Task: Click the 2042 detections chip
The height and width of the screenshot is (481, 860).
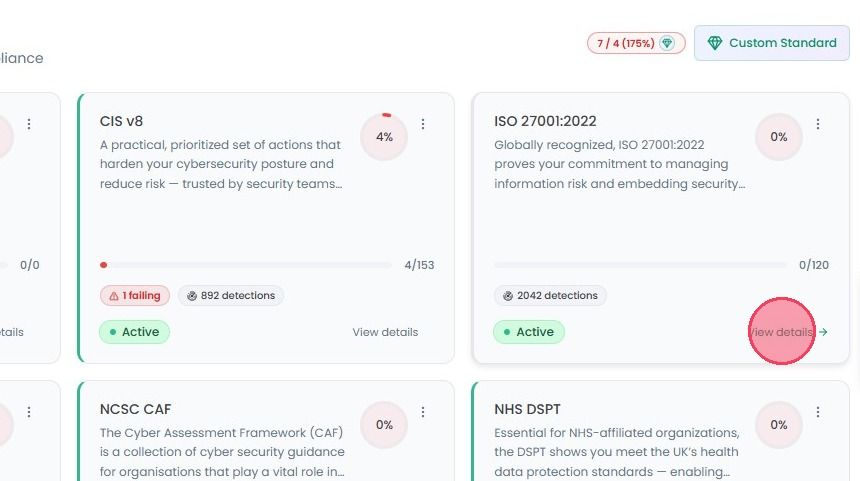Action: coord(550,296)
